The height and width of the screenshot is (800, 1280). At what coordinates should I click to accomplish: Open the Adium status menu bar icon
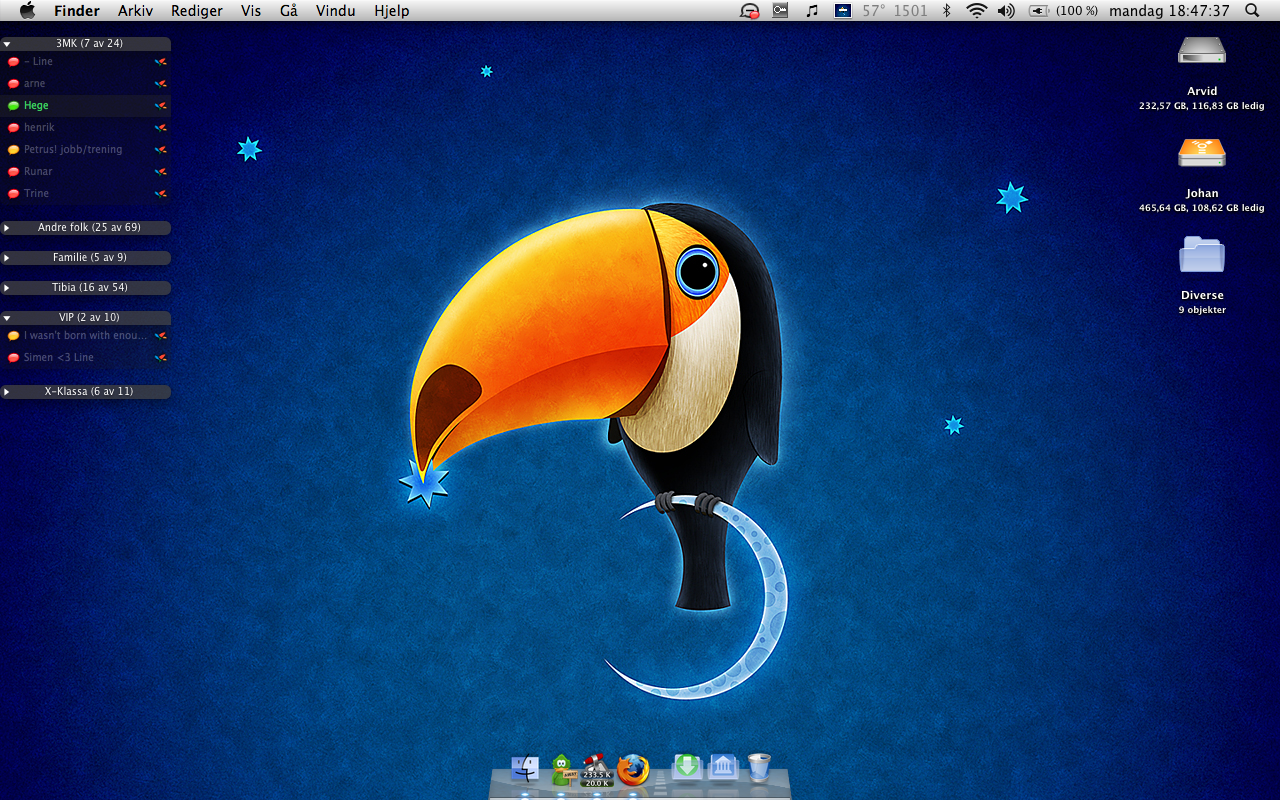(749, 11)
